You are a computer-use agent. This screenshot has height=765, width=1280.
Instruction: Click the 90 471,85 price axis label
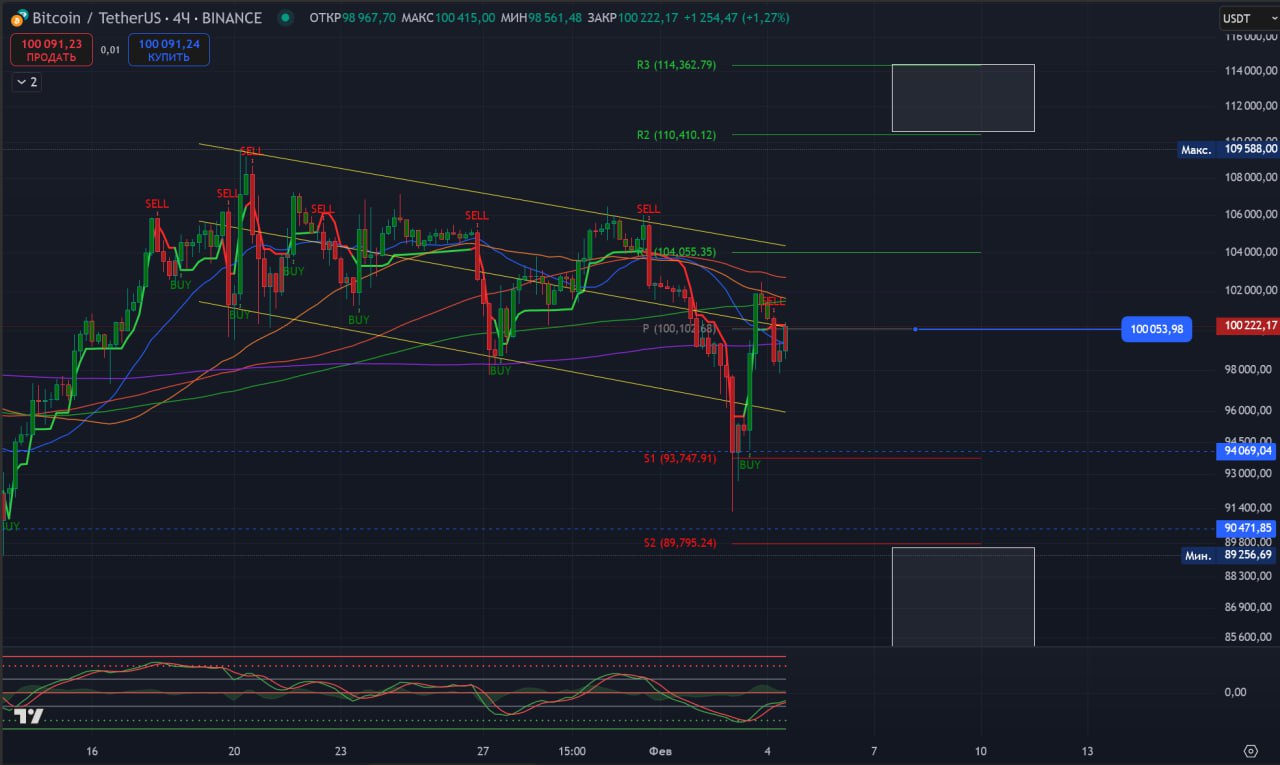(1247, 528)
